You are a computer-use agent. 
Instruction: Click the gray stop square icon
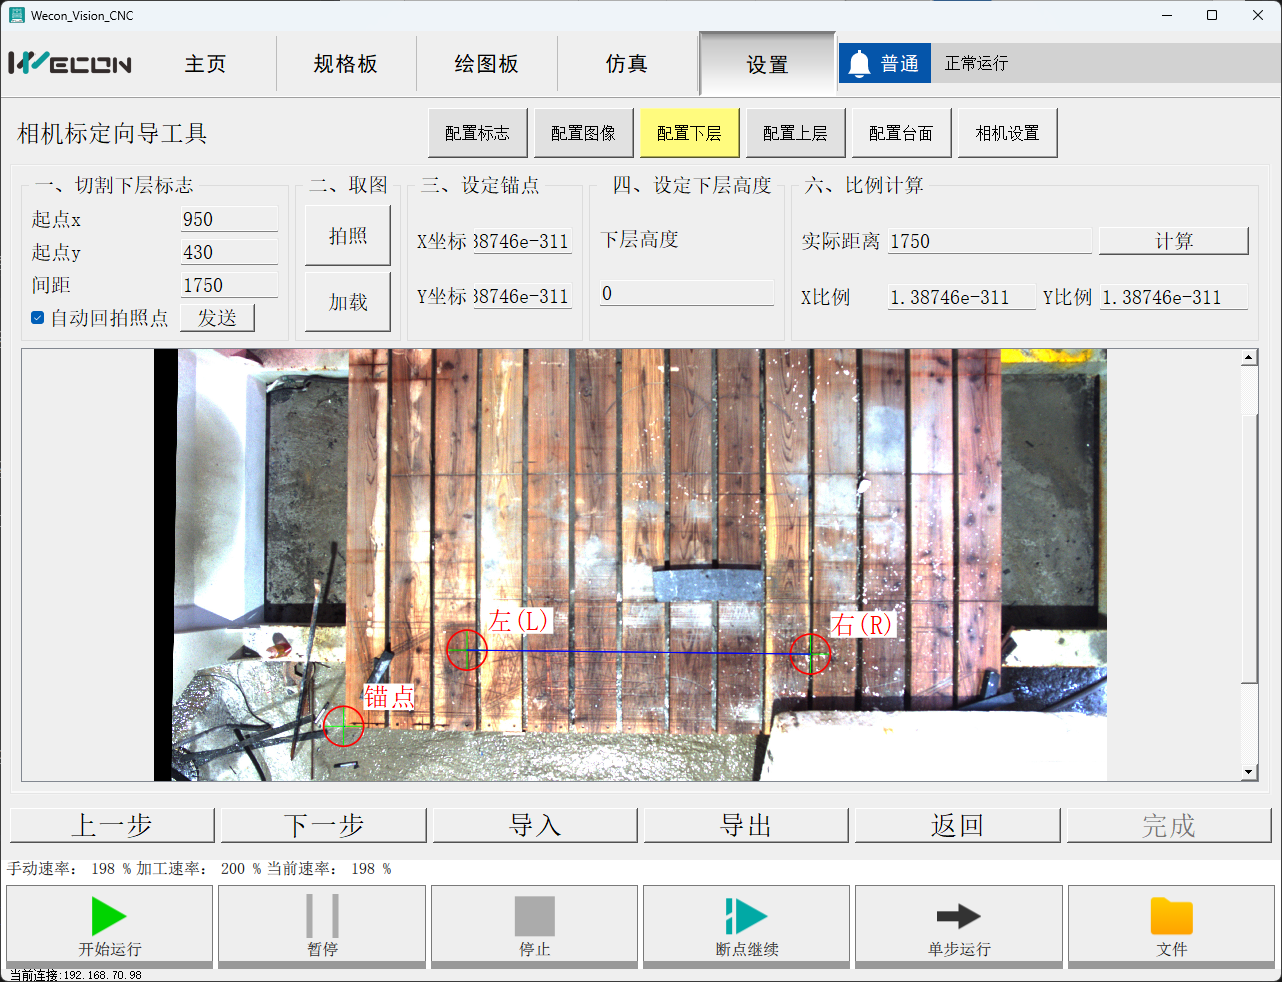pyautogui.click(x=534, y=916)
